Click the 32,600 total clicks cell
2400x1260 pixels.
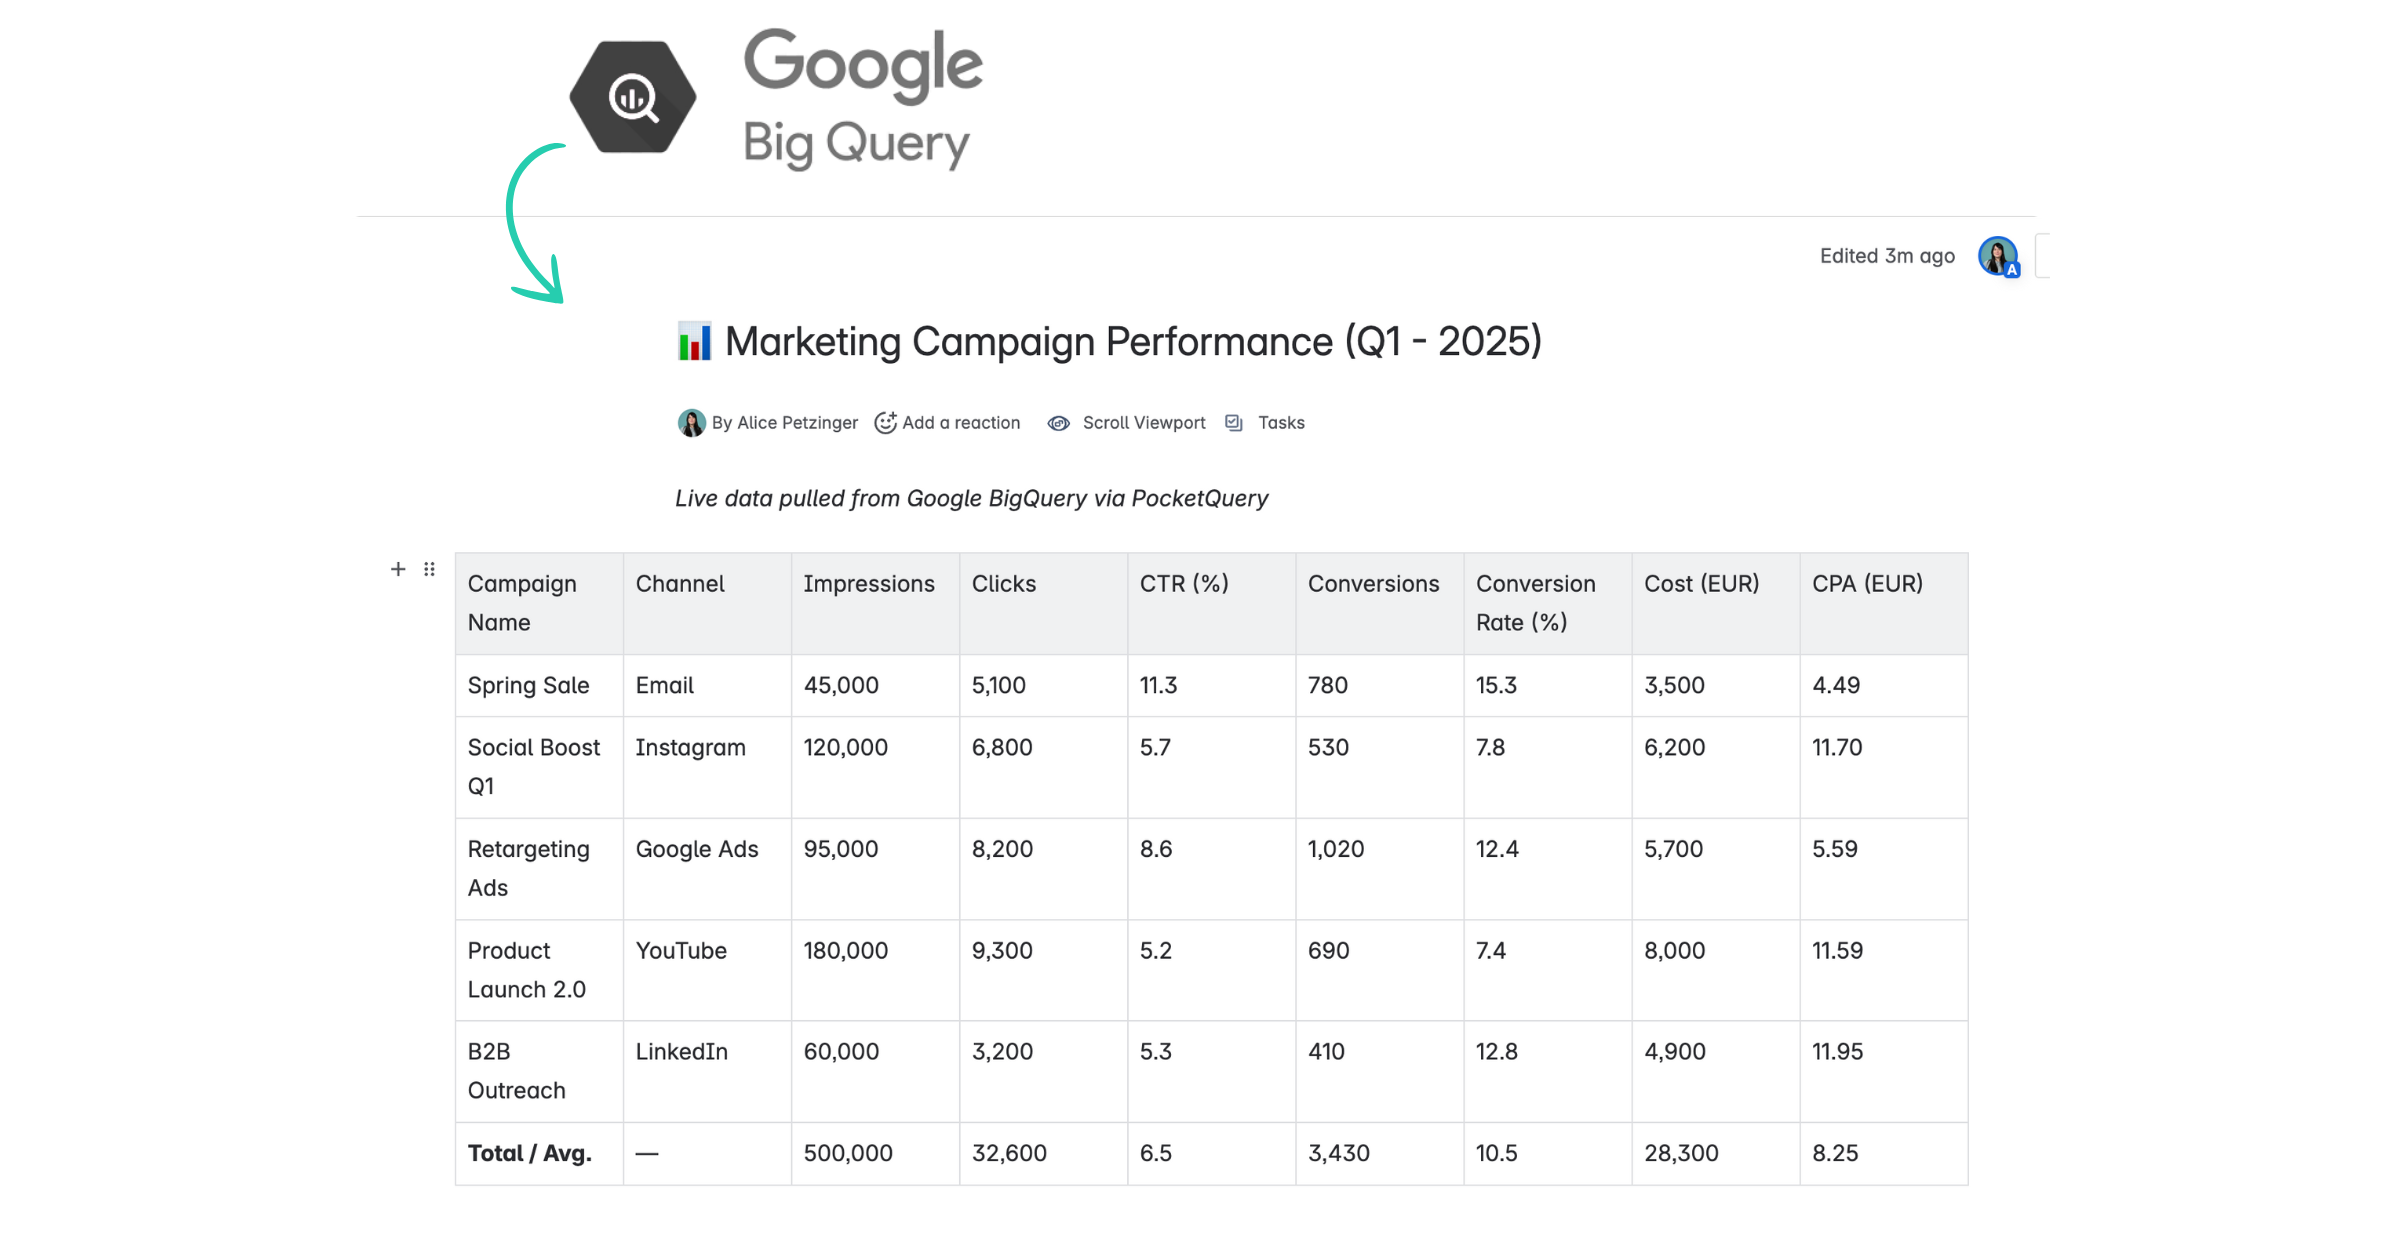[1043, 1154]
